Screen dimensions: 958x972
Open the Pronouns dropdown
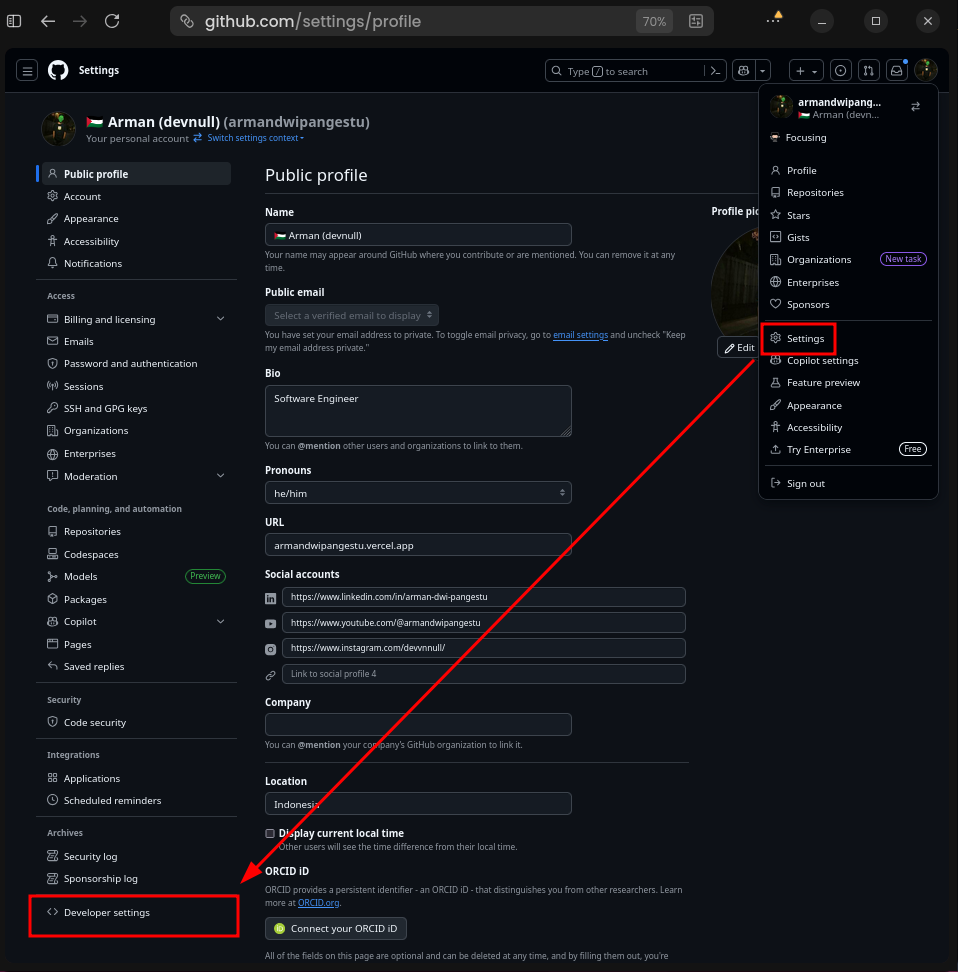[x=418, y=492]
